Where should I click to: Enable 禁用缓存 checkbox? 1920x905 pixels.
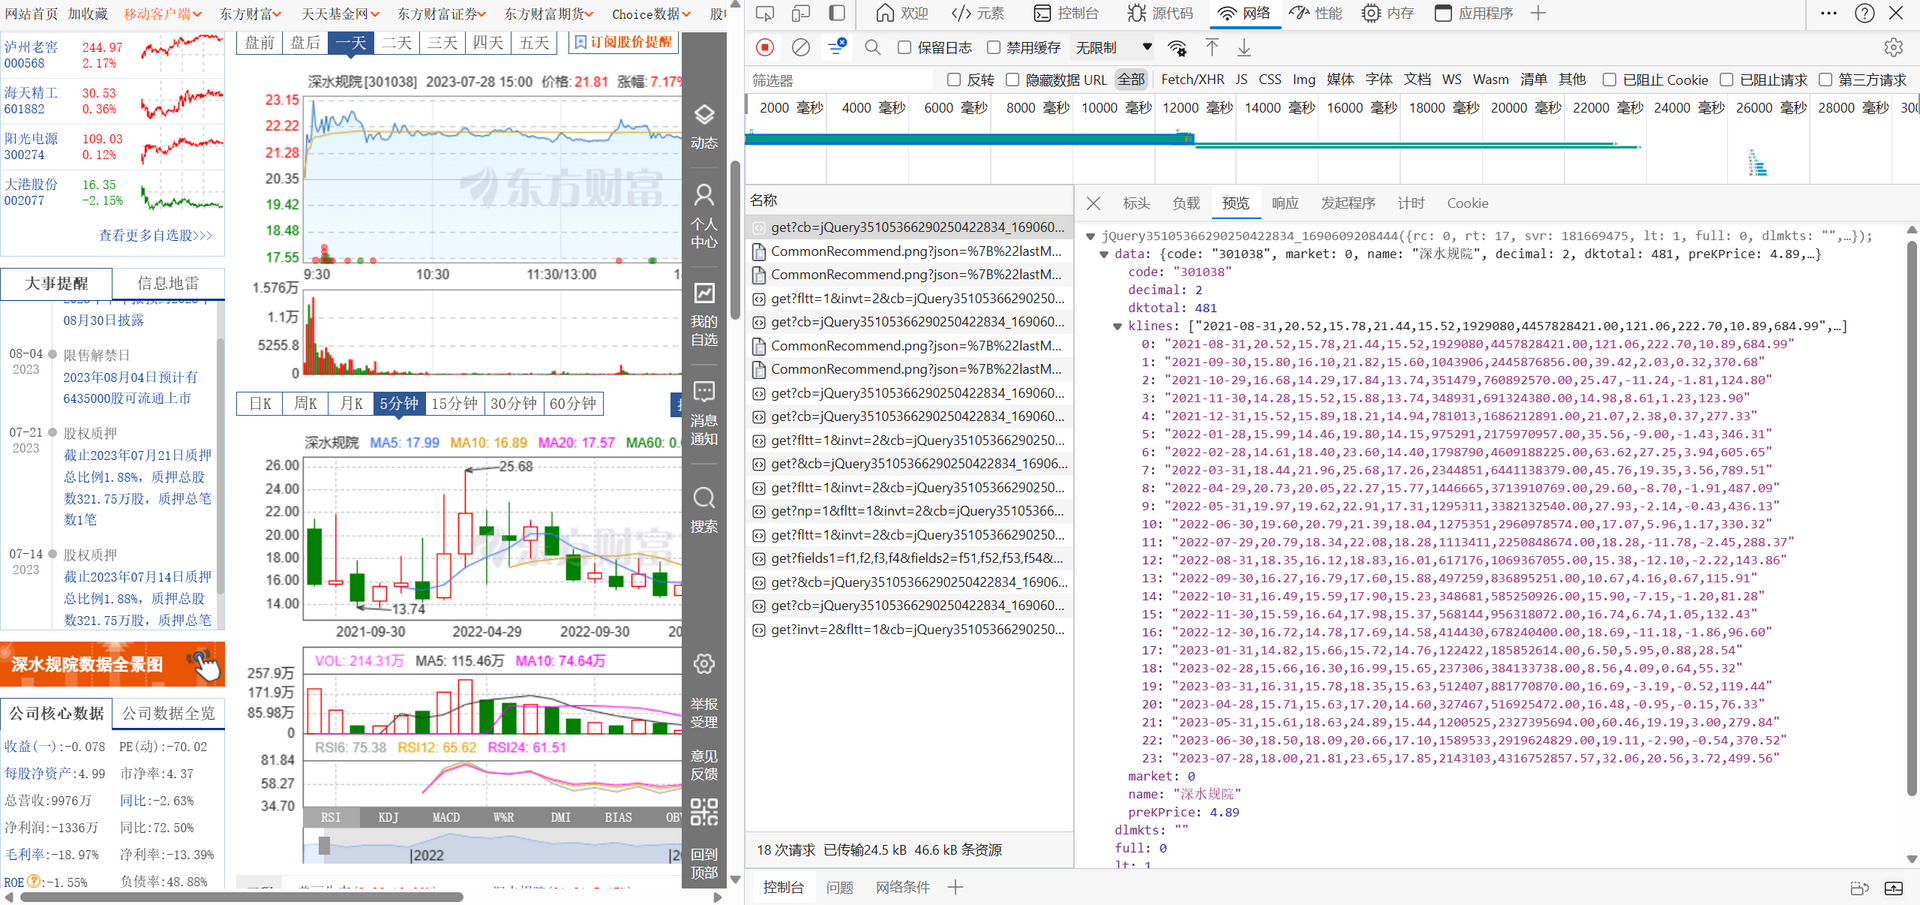[993, 47]
